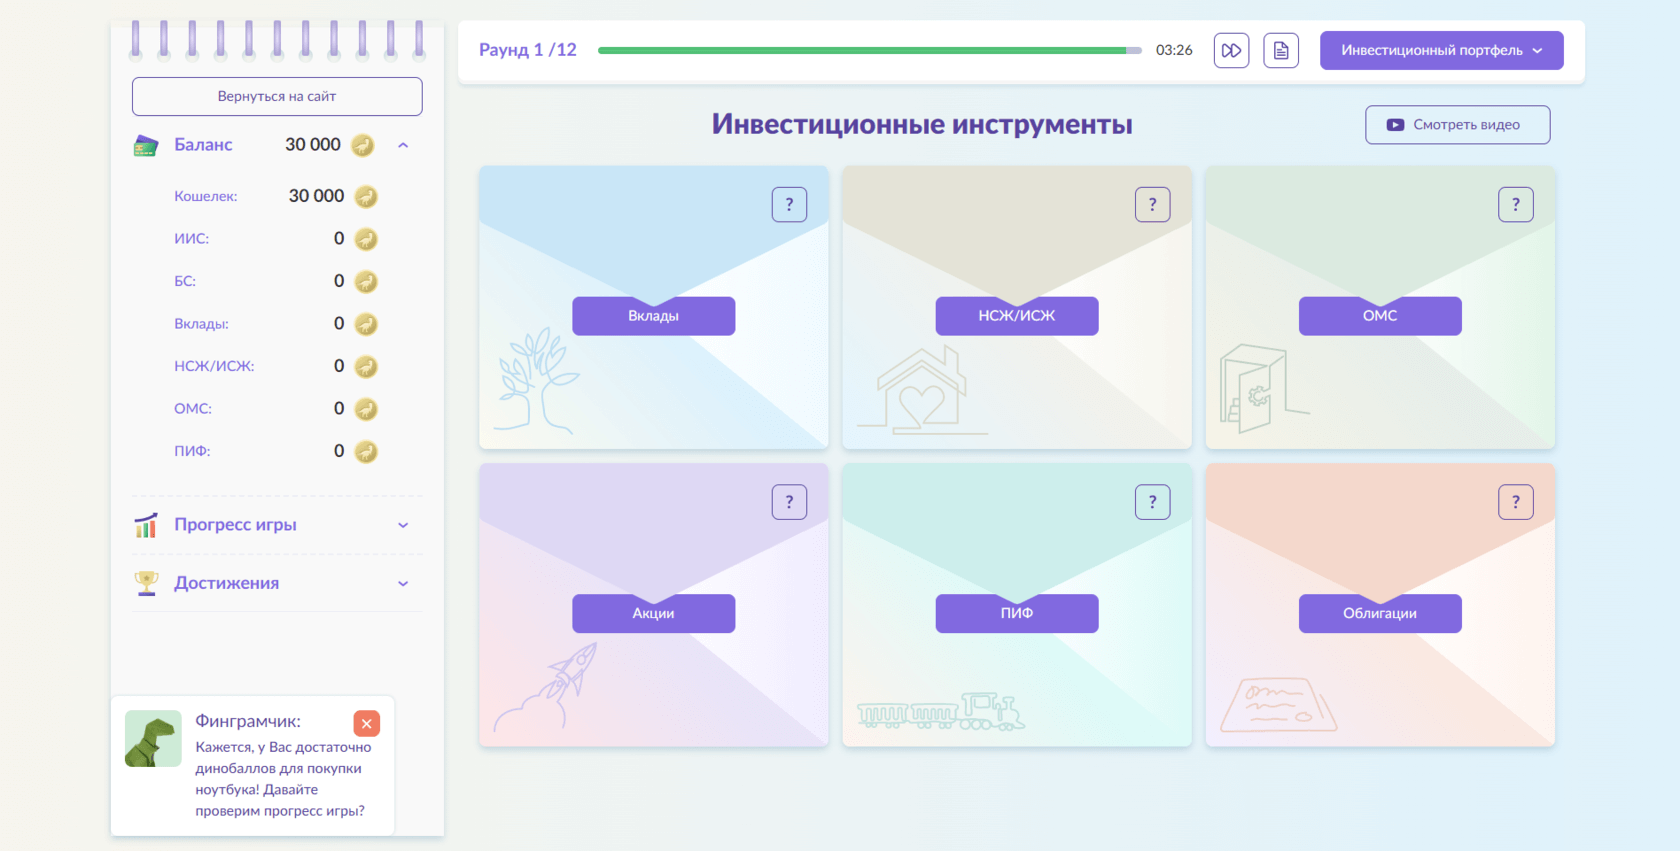Click Вернуться на сайт button
This screenshot has height=851, width=1680.
coord(277,96)
